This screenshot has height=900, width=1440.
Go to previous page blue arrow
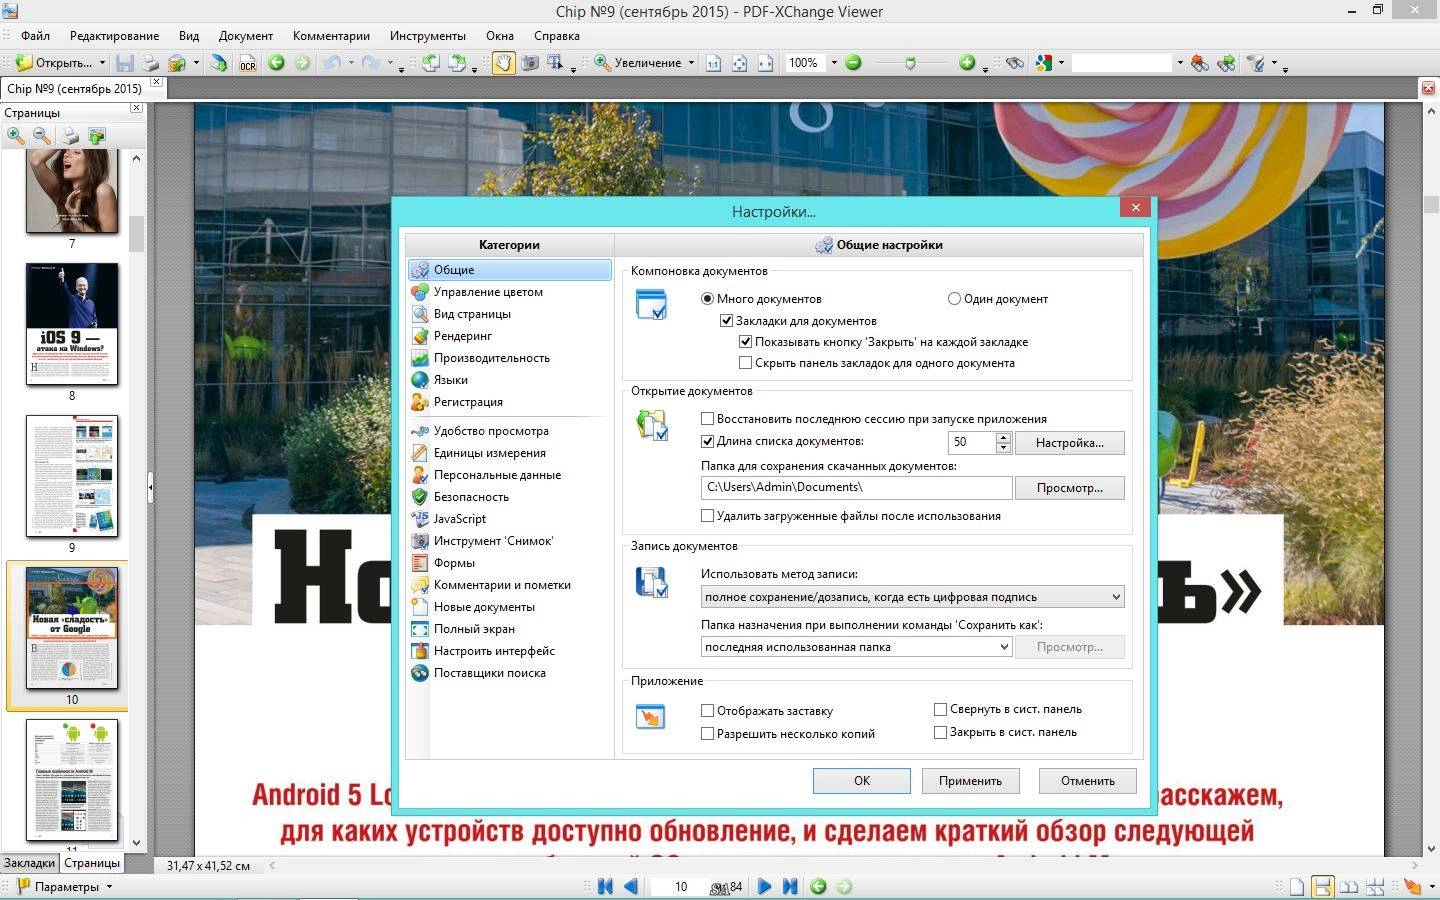(631, 886)
